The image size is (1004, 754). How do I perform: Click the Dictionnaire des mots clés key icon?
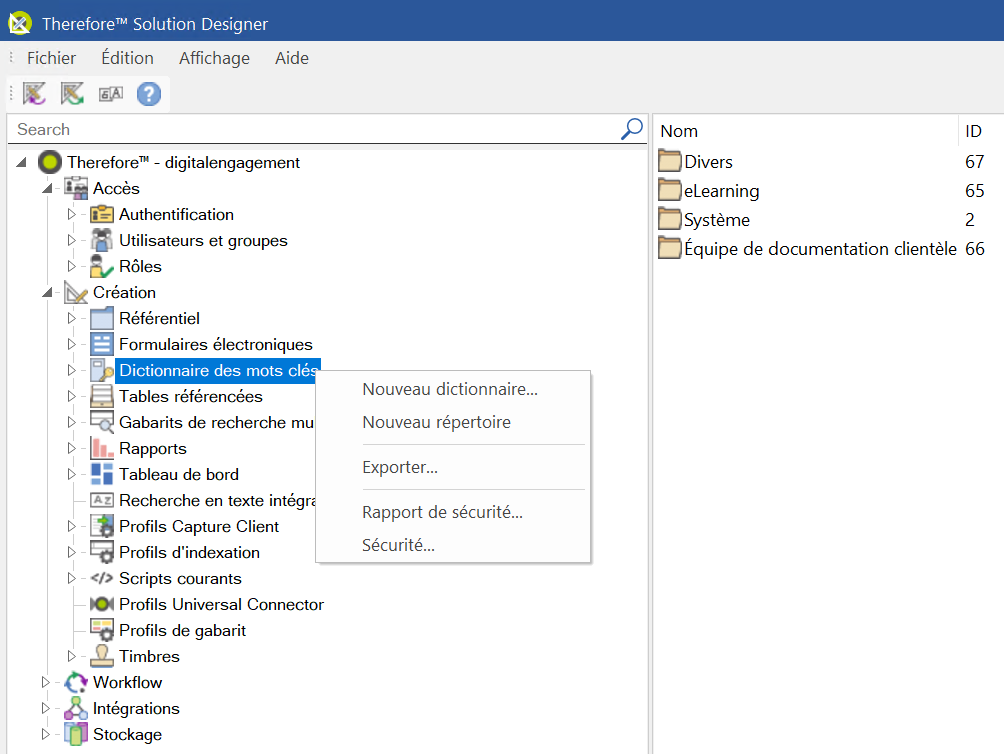click(x=102, y=371)
